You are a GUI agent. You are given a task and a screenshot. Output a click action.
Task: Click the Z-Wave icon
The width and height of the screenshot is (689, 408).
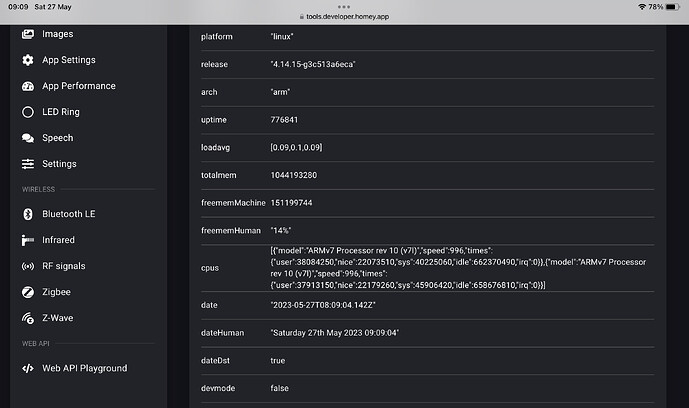[28, 318]
